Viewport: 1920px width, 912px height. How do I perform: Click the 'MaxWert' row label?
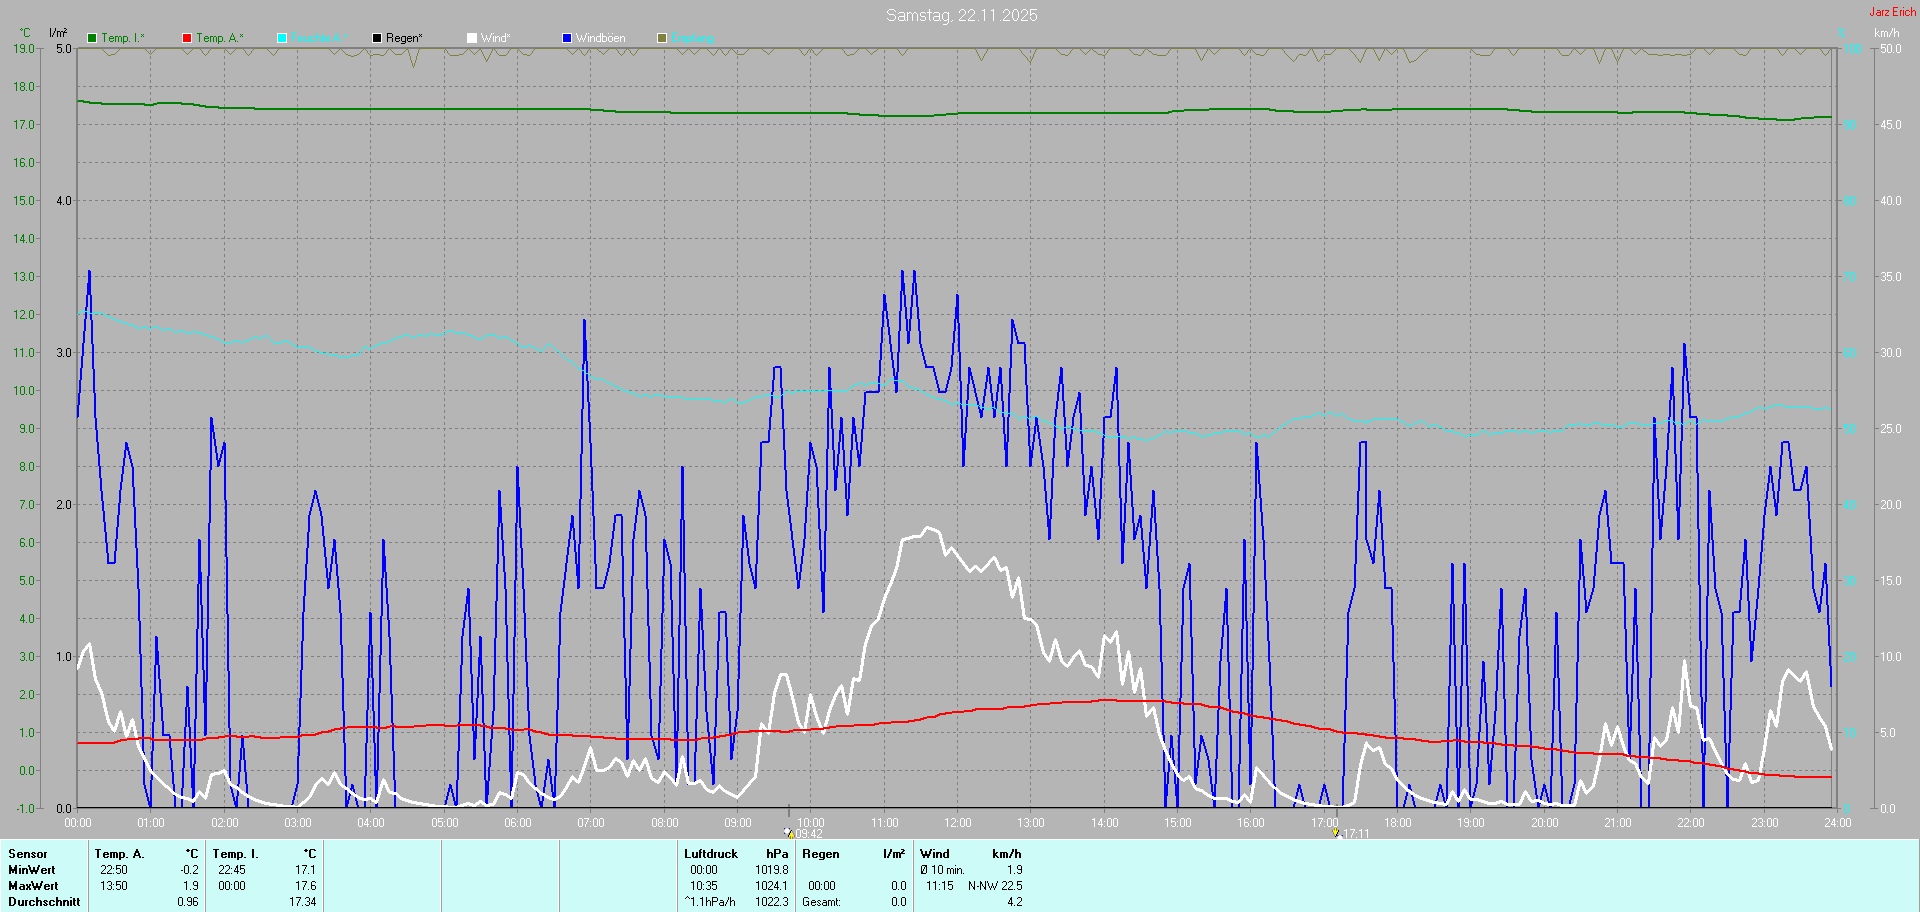(x=33, y=886)
